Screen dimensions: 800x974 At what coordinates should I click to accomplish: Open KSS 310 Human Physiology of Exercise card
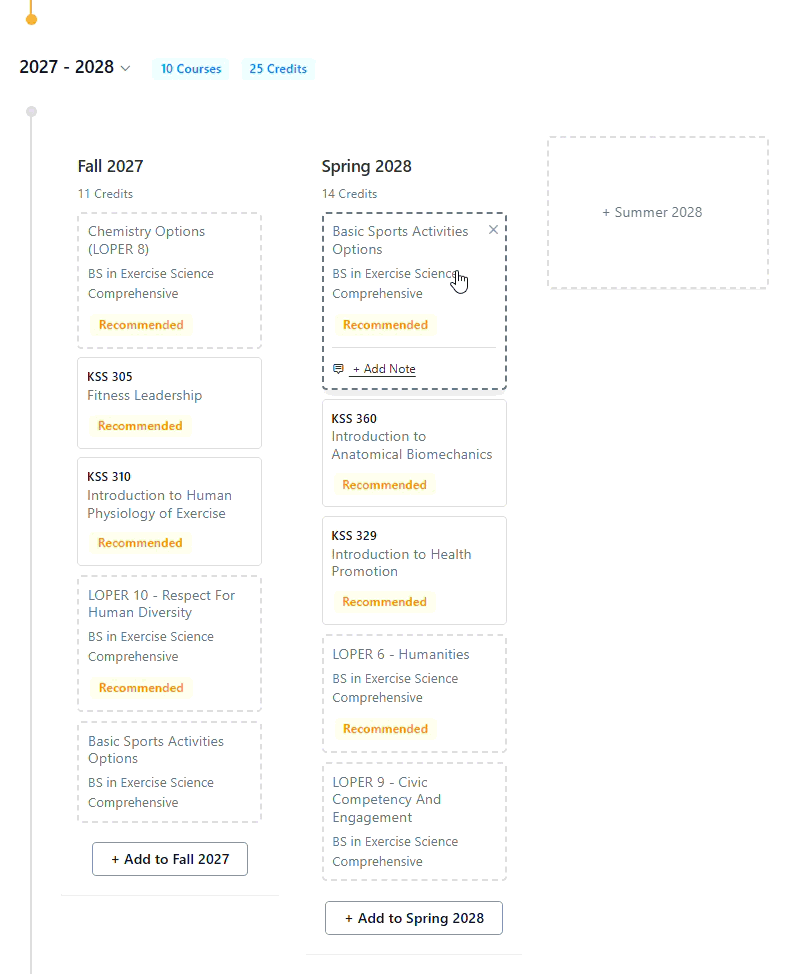coord(170,512)
